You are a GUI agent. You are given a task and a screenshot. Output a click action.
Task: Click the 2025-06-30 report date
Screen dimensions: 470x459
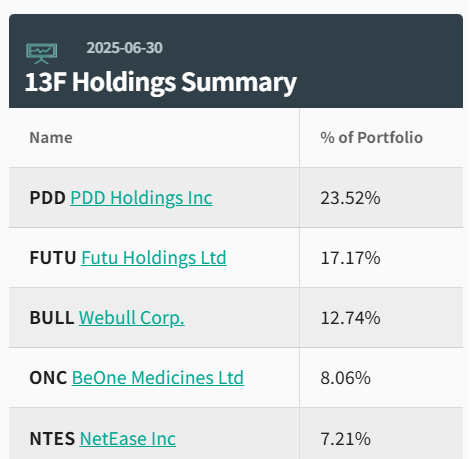click(x=125, y=48)
